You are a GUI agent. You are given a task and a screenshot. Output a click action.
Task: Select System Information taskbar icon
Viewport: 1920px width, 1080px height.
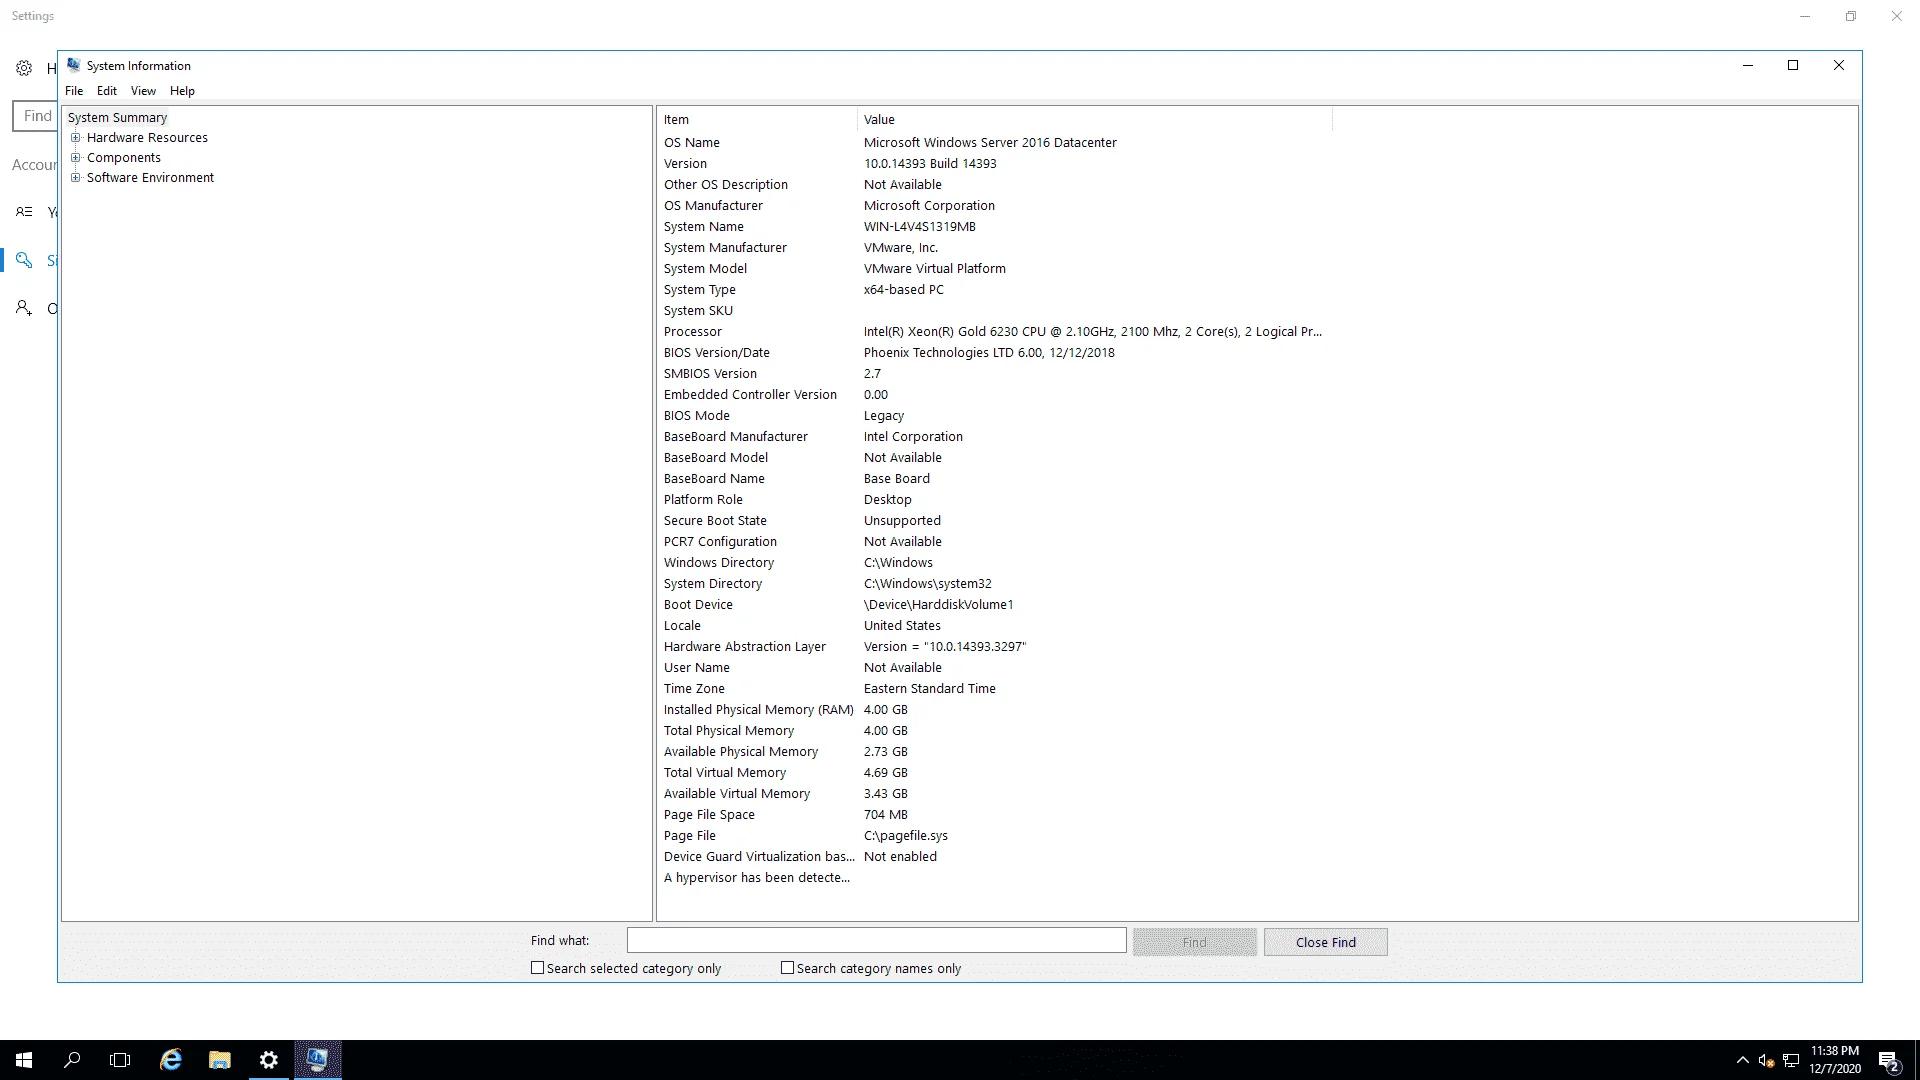pyautogui.click(x=318, y=1060)
